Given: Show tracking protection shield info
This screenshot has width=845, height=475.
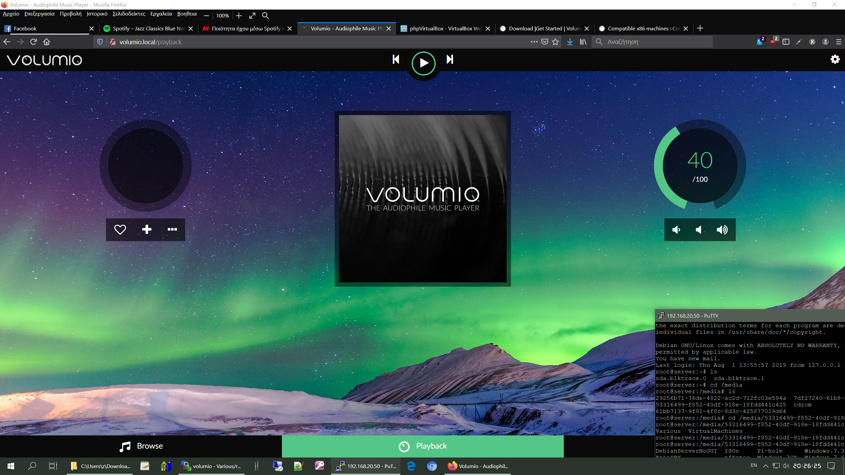Looking at the screenshot, I should tap(100, 42).
